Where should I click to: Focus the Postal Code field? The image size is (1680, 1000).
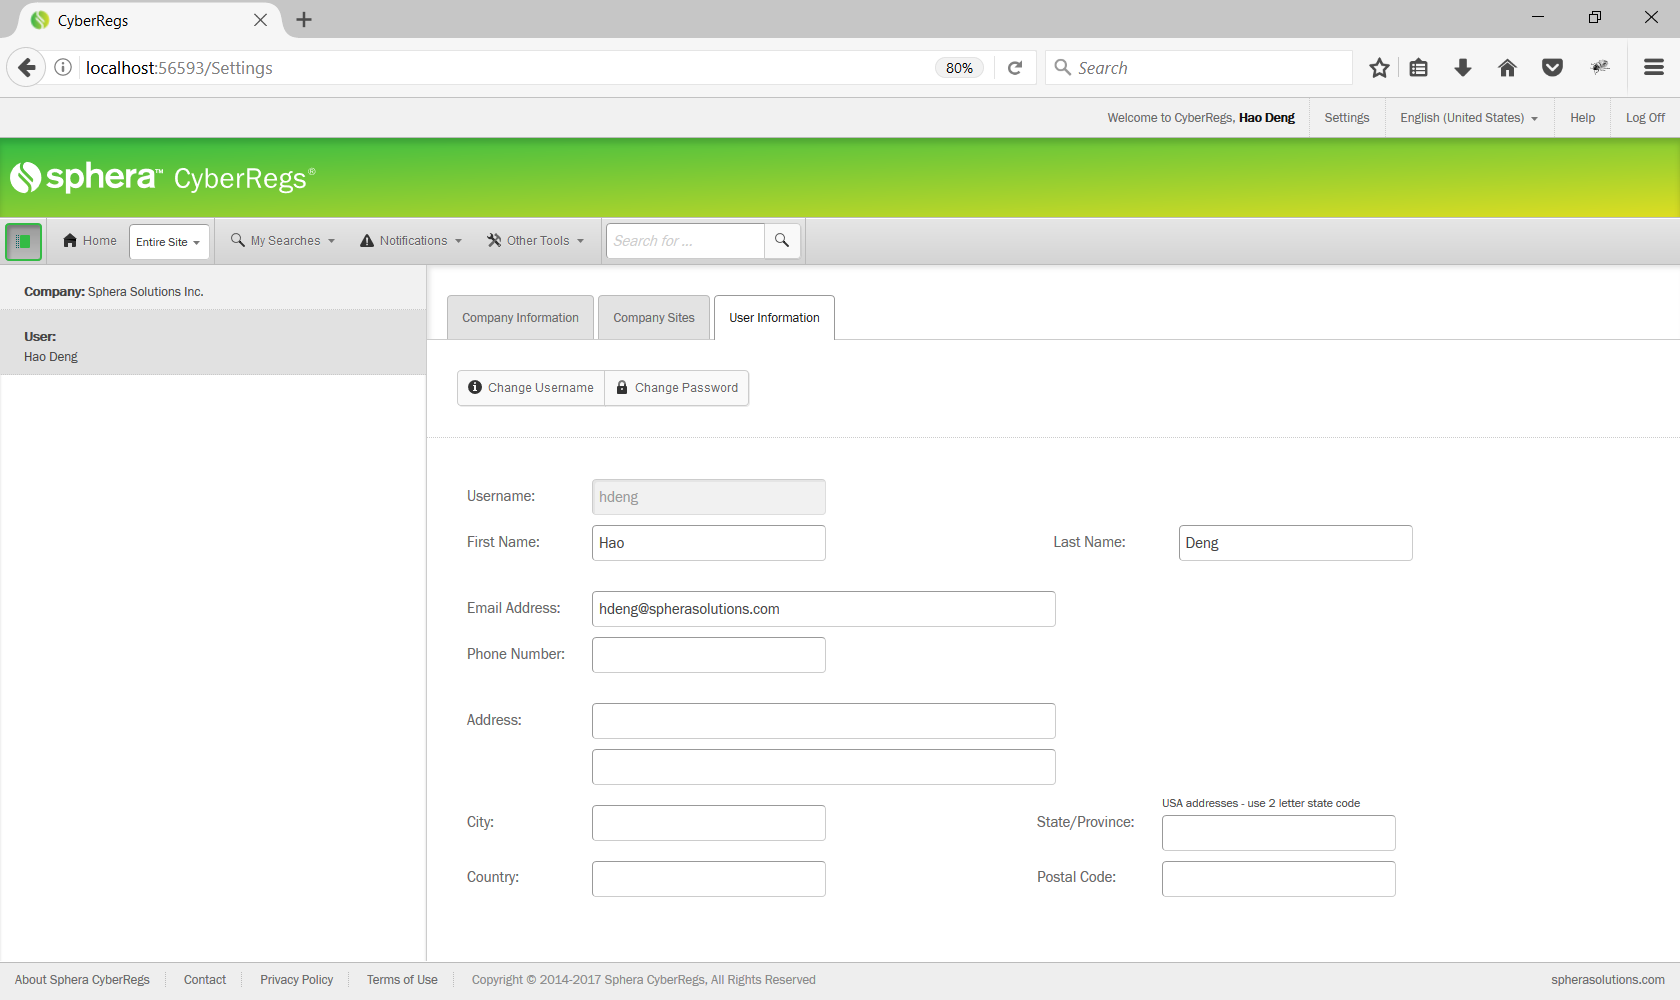tap(1279, 879)
